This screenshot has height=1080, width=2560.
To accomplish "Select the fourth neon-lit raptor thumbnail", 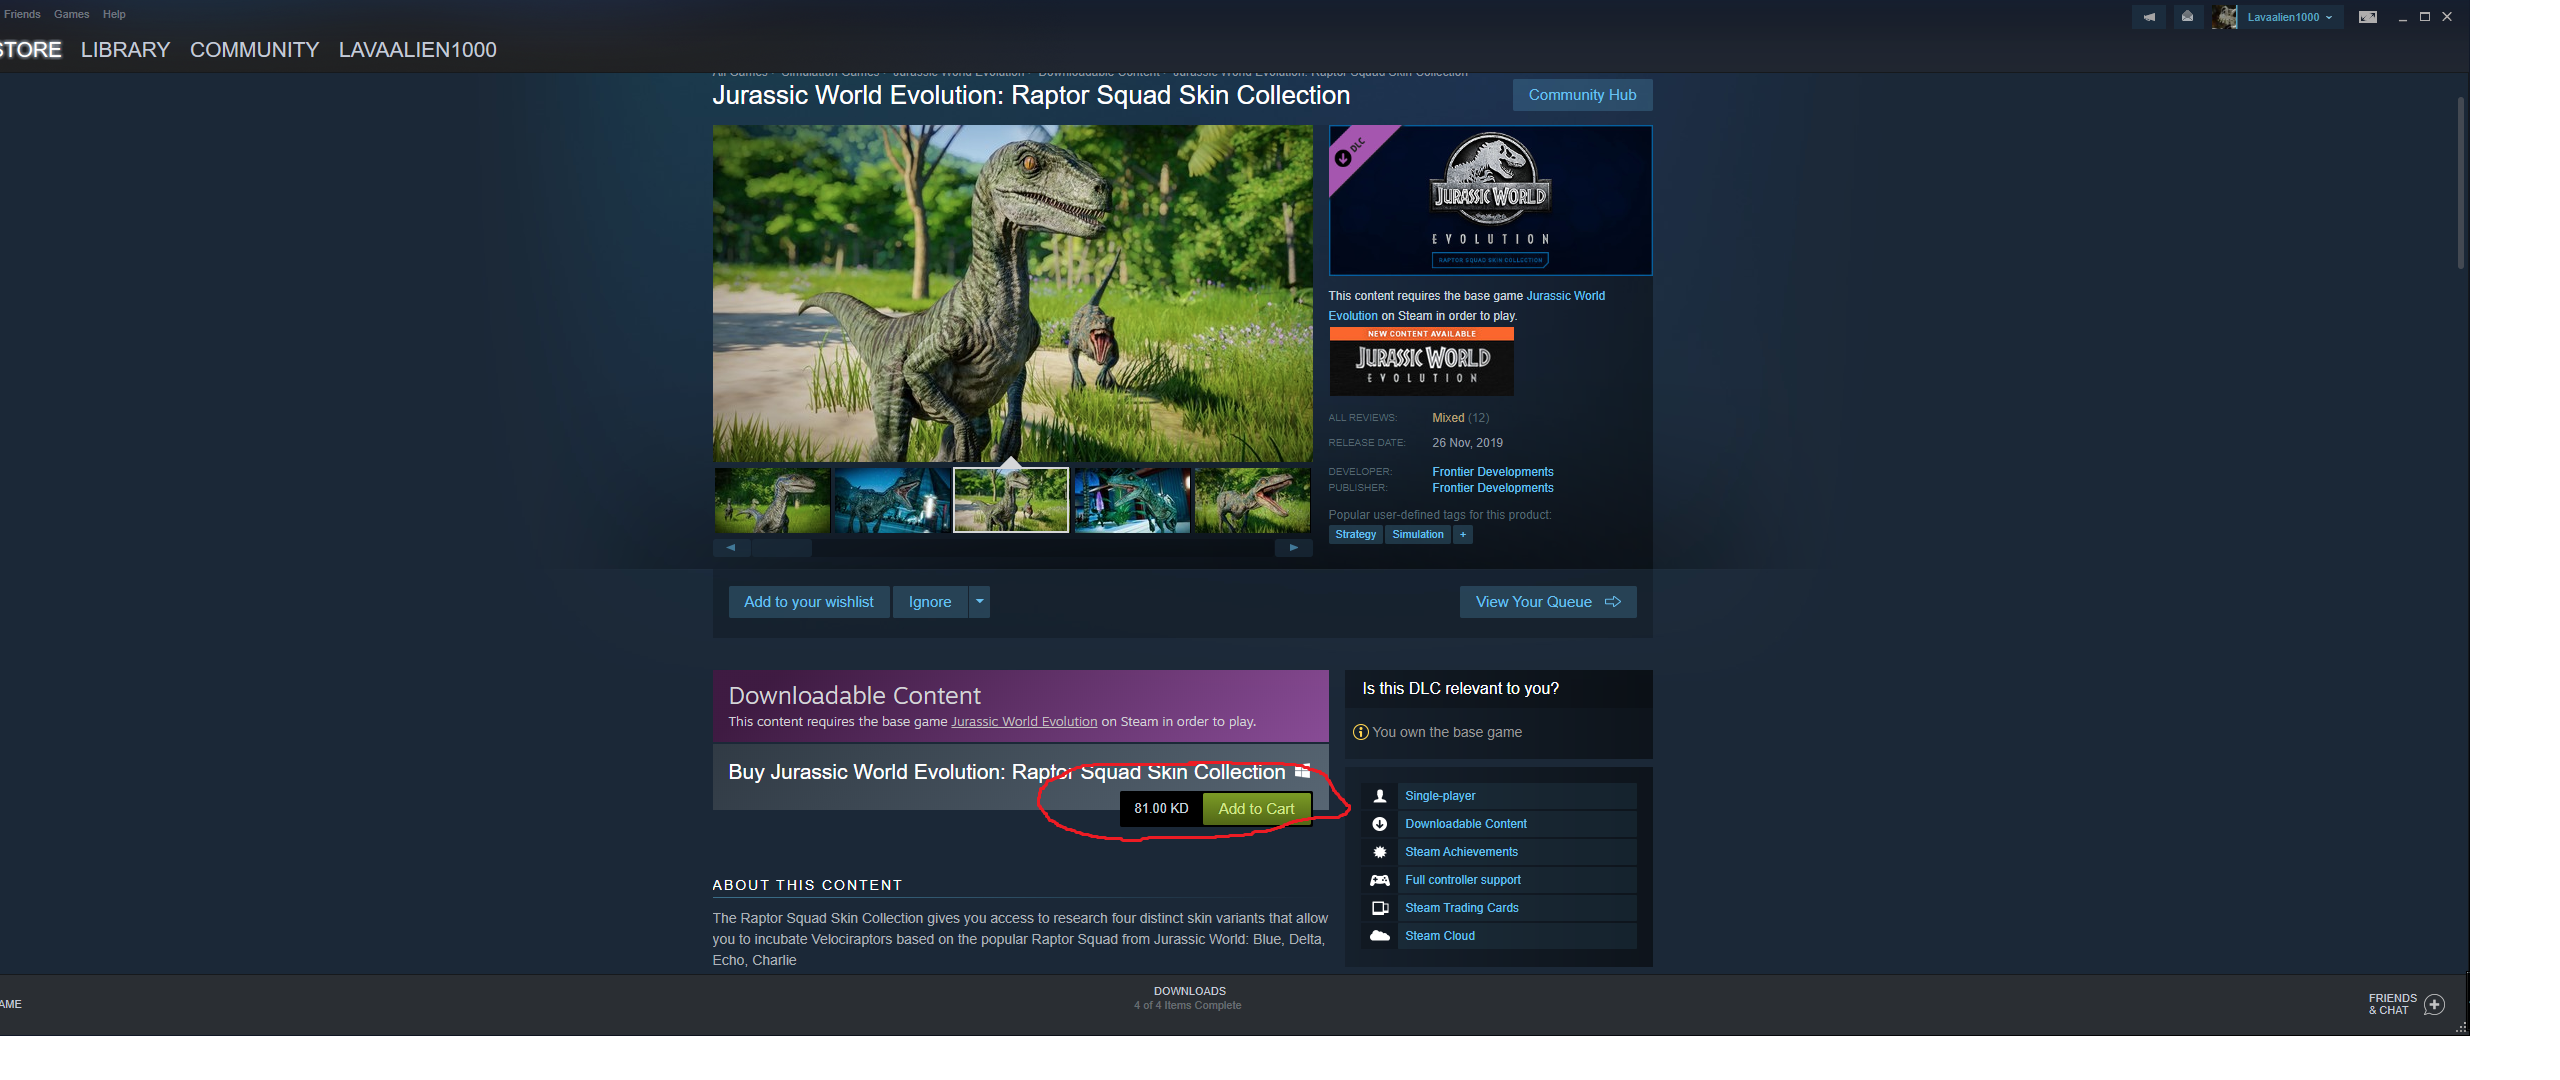I will tap(1132, 500).
